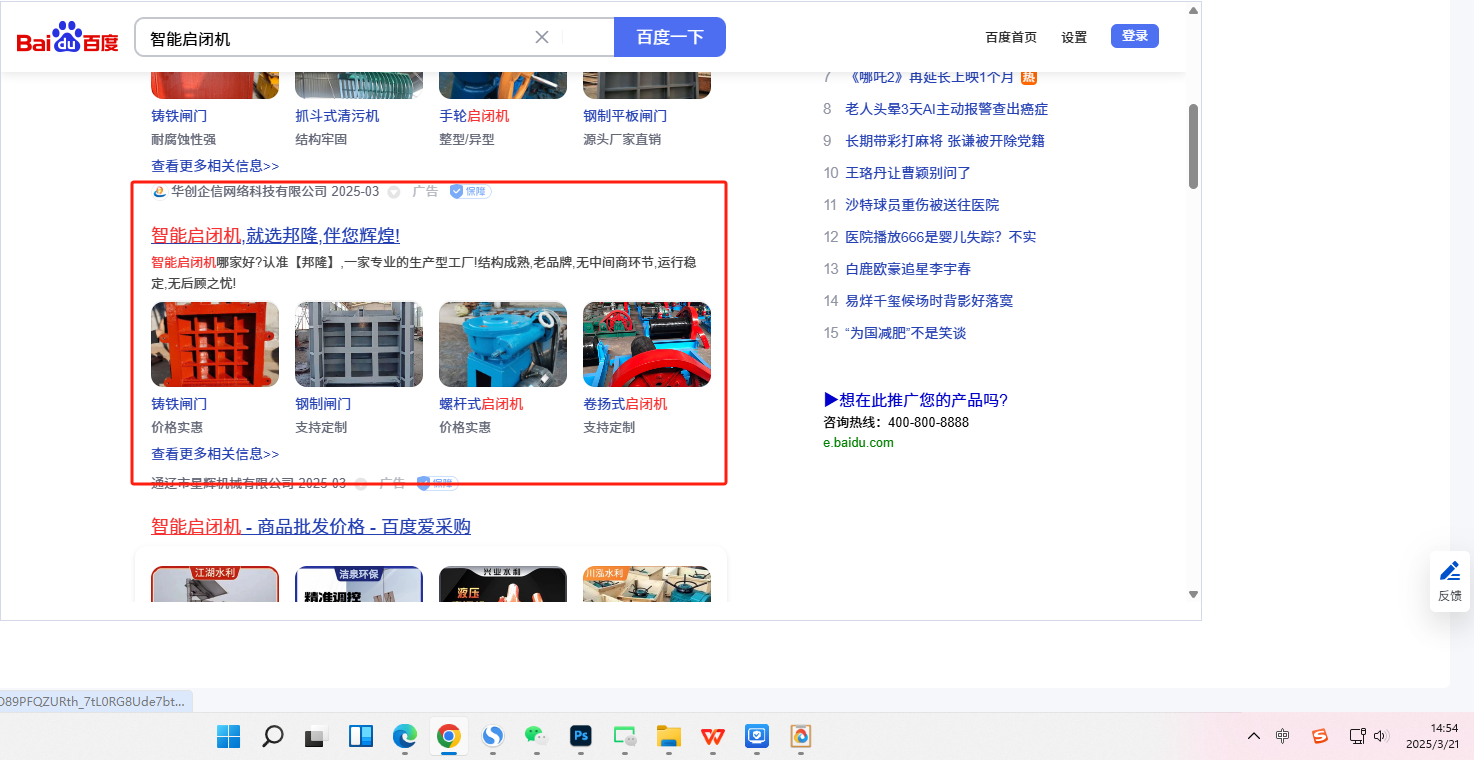Image resolution: width=1474 pixels, height=760 pixels.
Task: Expand the hidden system tray icons chevron
Action: 1253,736
